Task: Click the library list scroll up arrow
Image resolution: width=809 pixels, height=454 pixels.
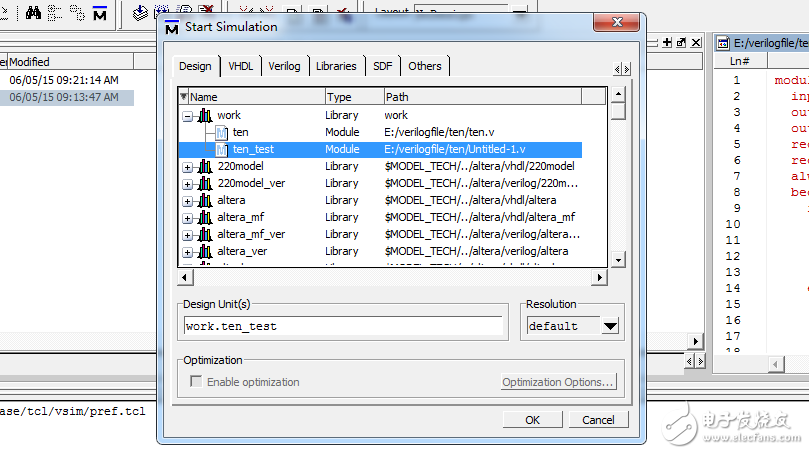Action: click(618, 94)
